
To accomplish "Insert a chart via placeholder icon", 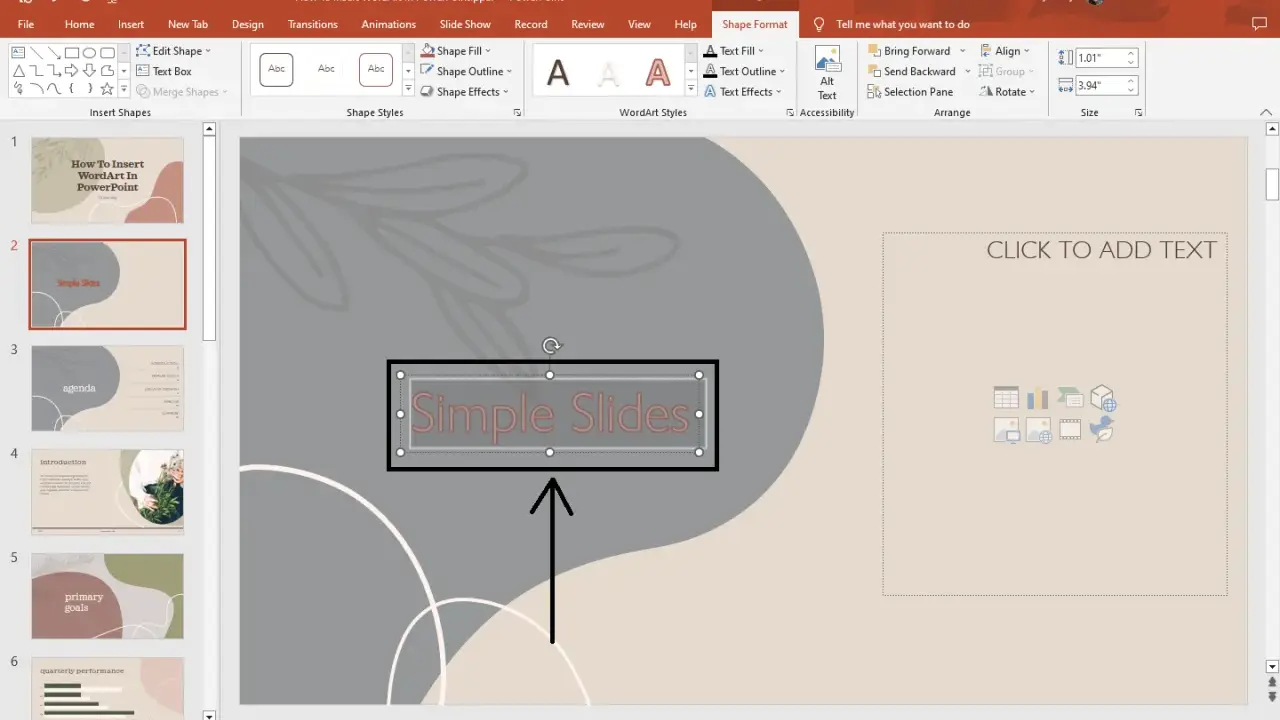I will [1038, 398].
